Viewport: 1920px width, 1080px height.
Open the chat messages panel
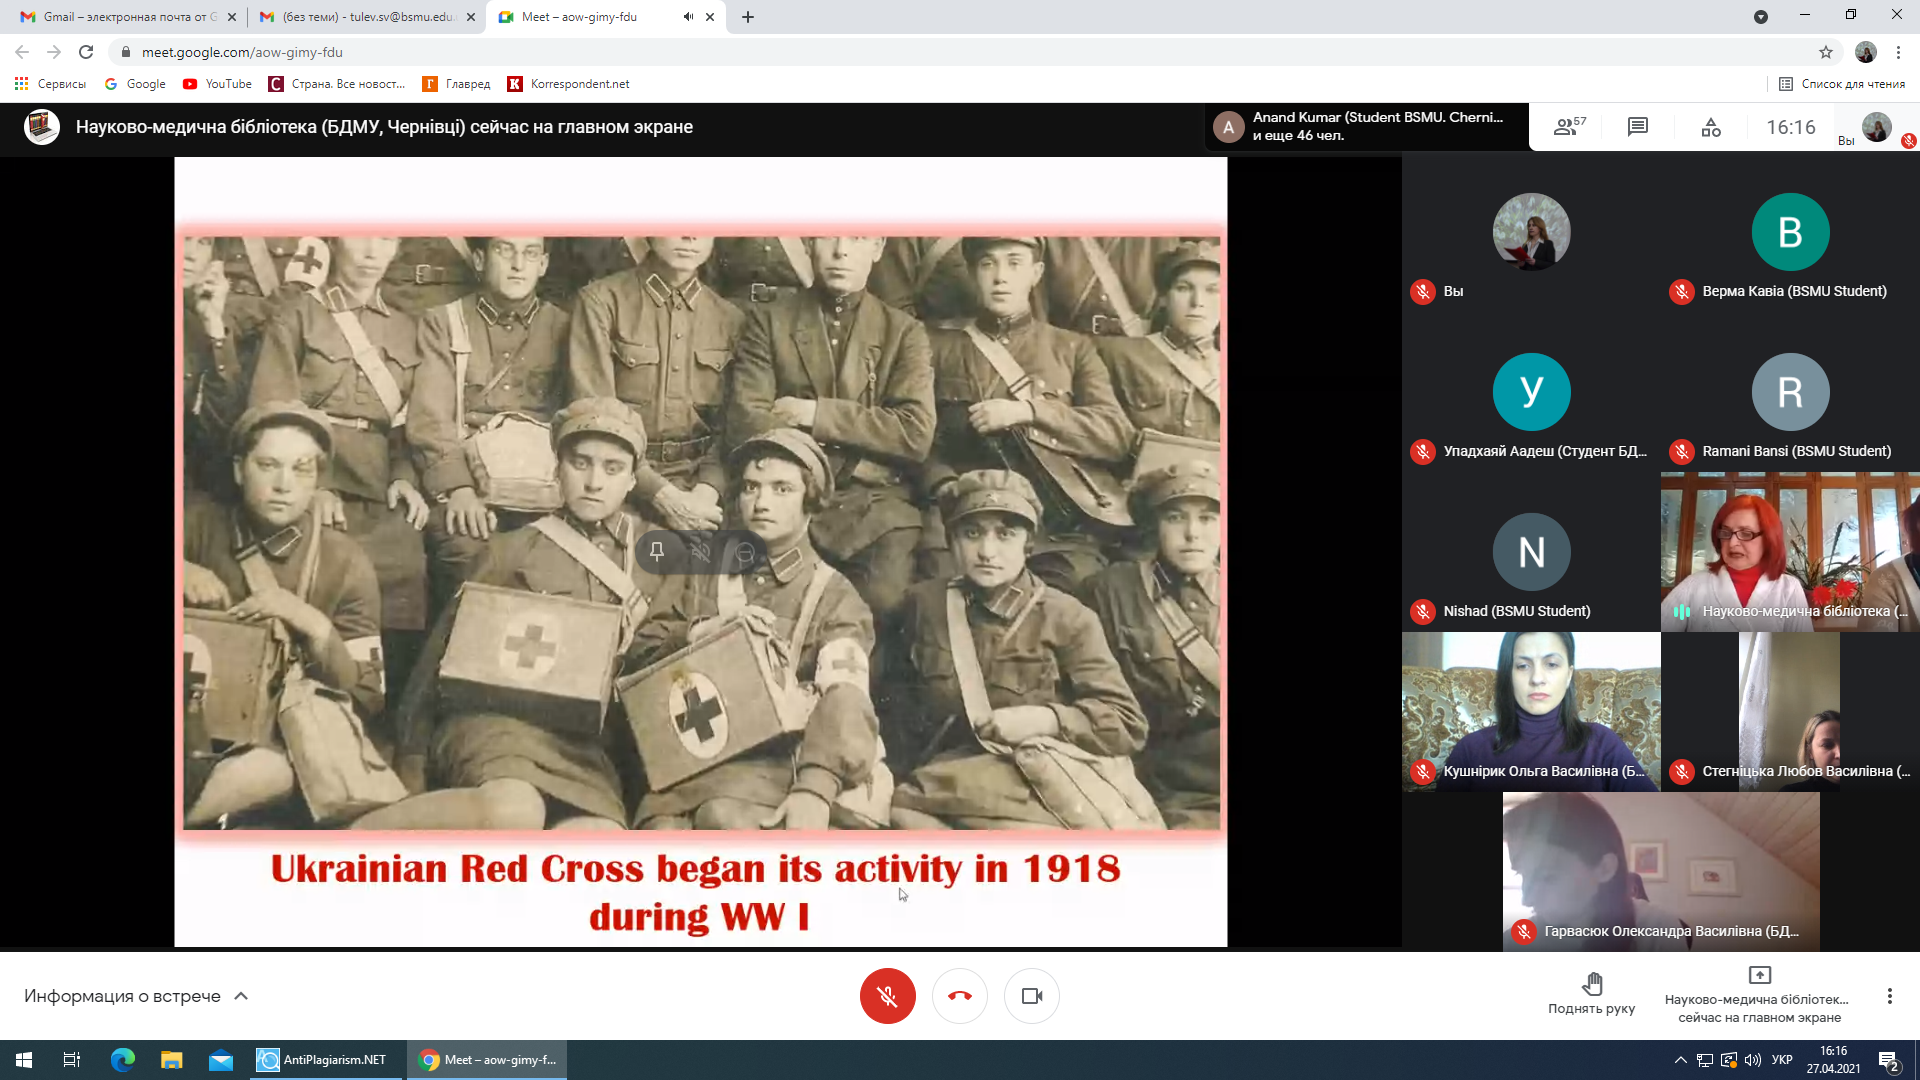1637,127
